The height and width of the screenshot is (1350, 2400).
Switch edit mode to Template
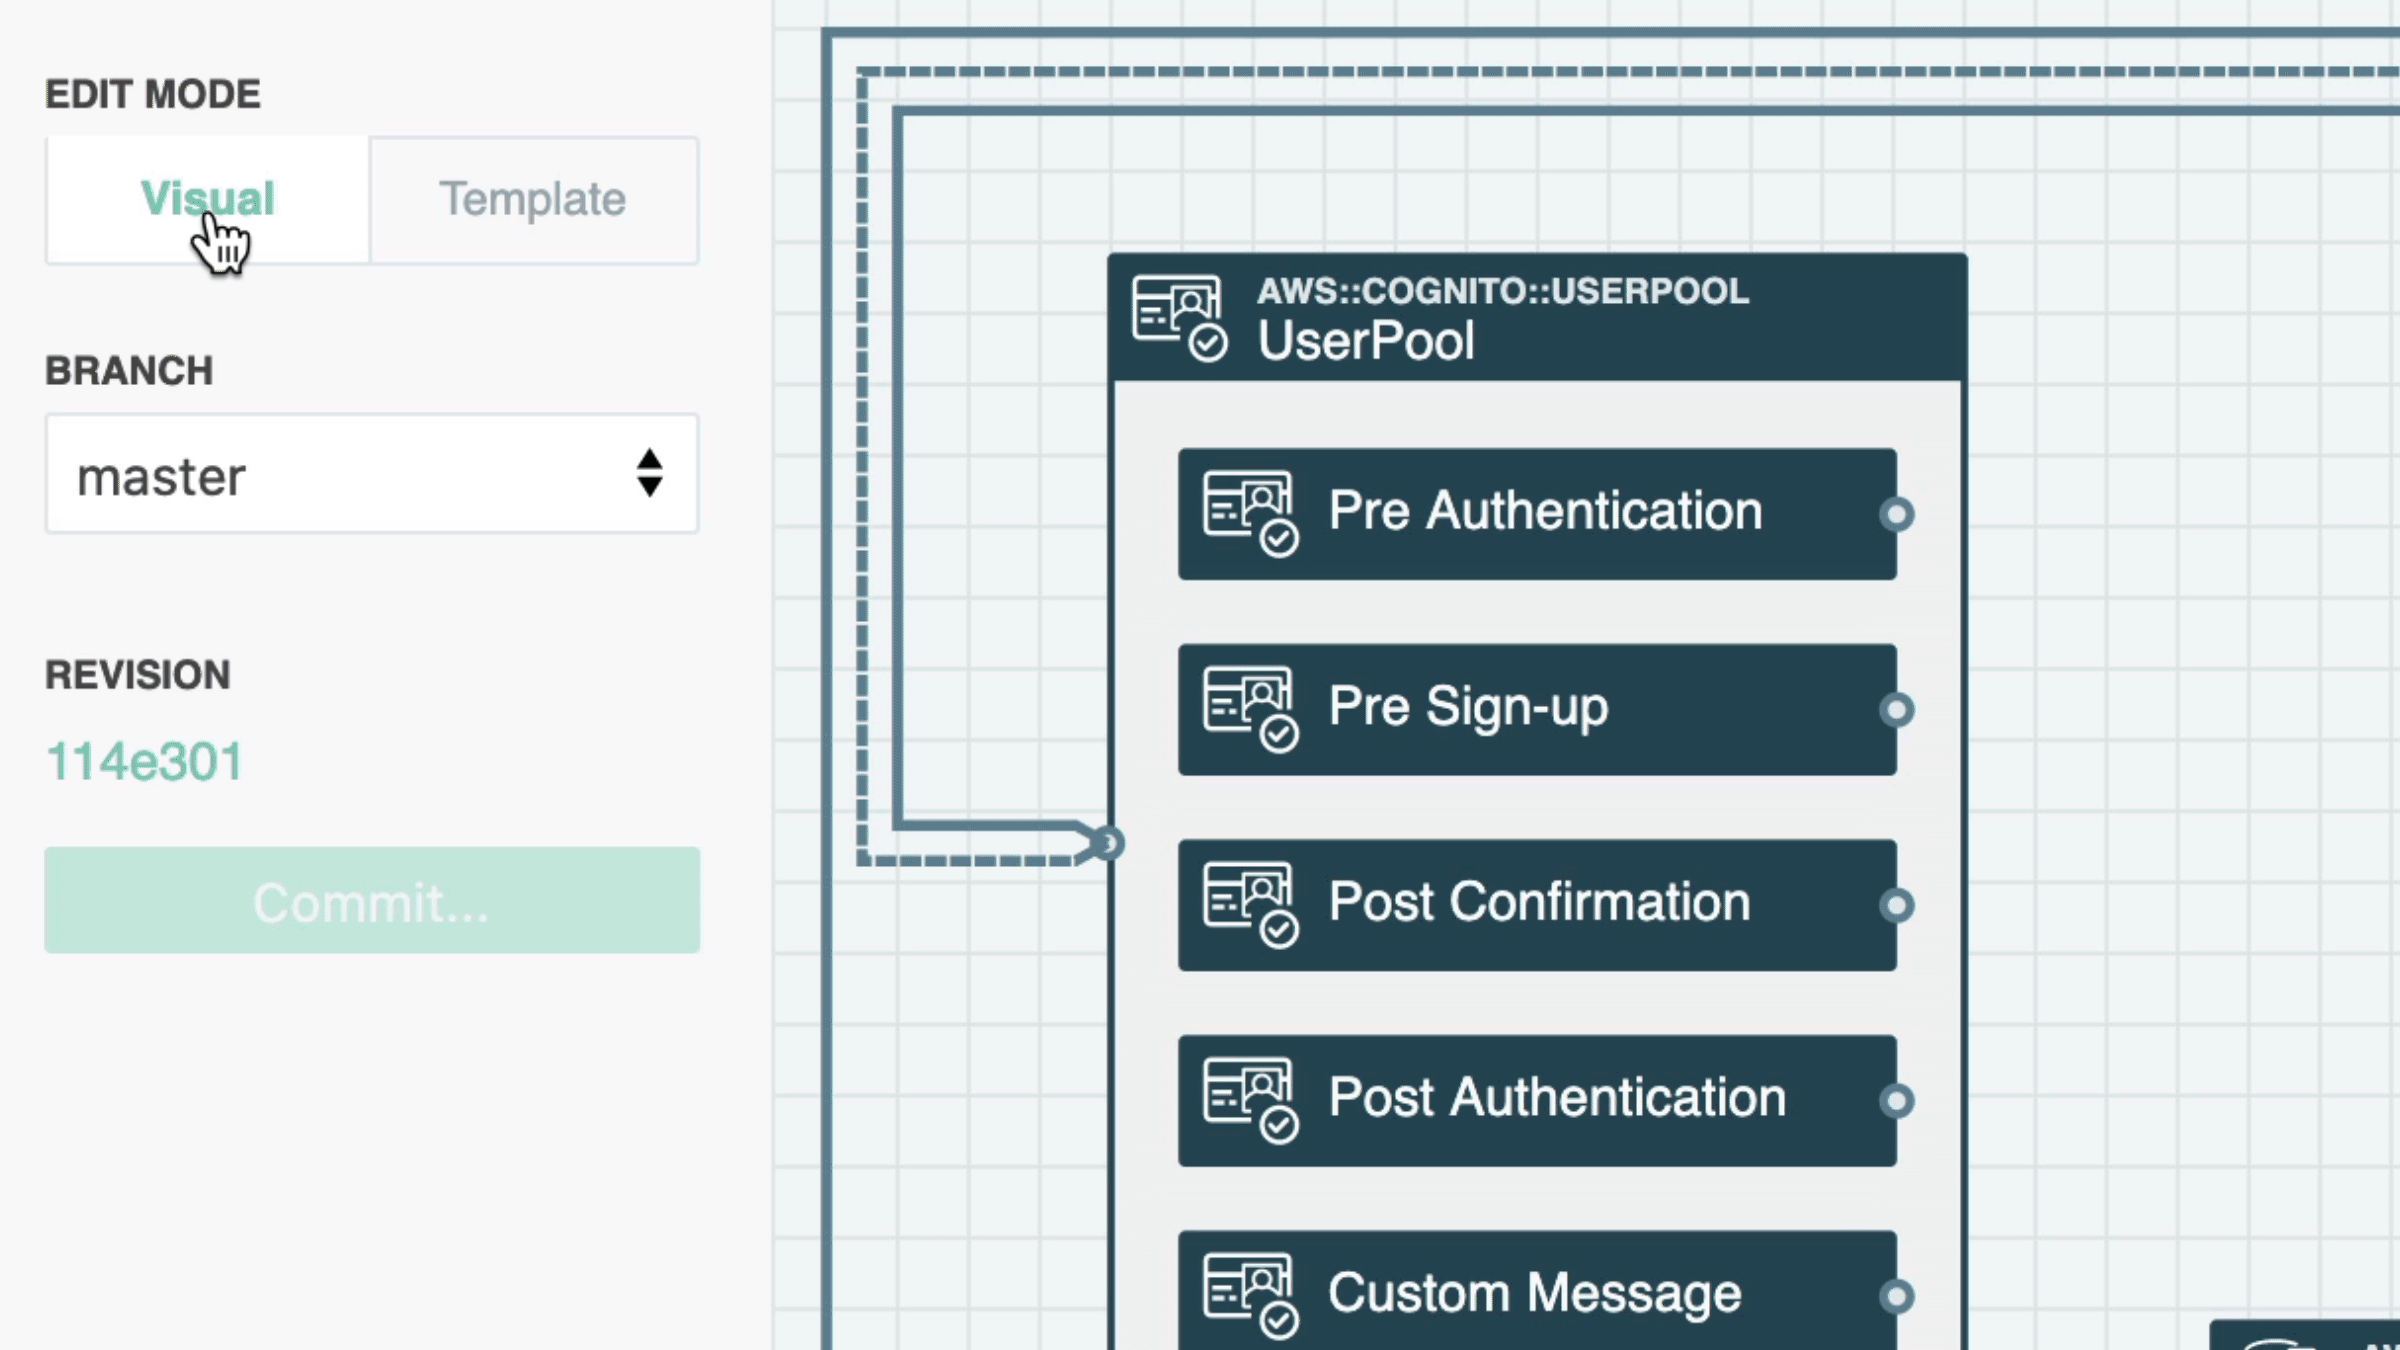(533, 199)
